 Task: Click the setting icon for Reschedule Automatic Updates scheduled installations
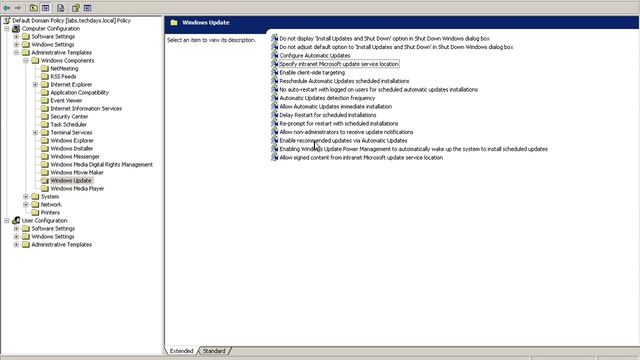(x=274, y=81)
